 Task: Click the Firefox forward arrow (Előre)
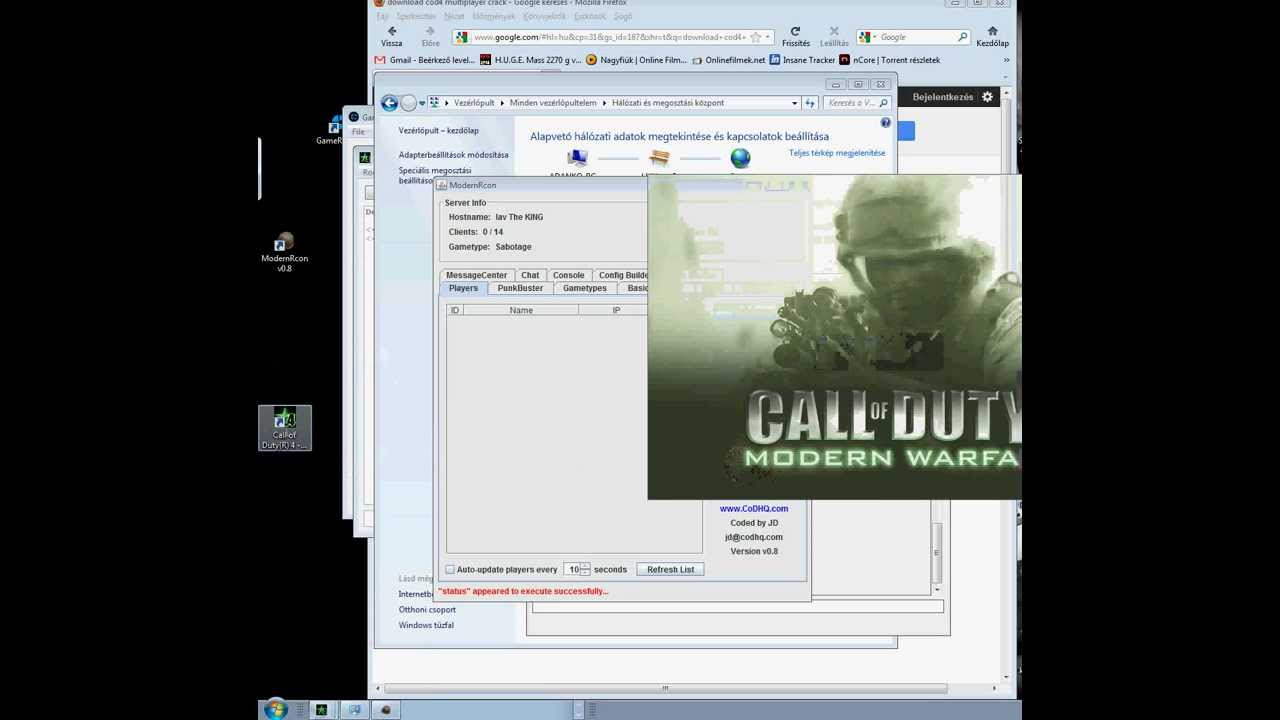pyautogui.click(x=430, y=32)
